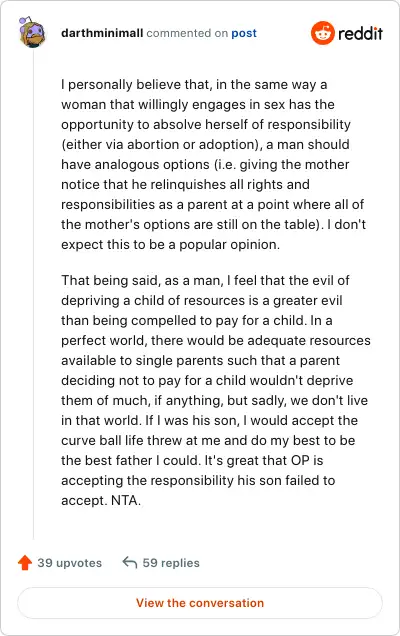Upvote using the orange arrow icon
Viewport: 400px width, 636px height.
pyautogui.click(x=25, y=563)
